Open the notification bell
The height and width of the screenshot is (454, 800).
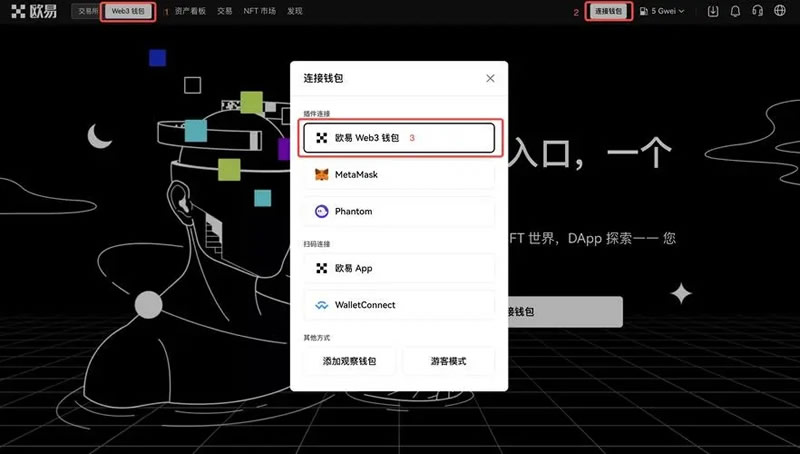coord(736,12)
